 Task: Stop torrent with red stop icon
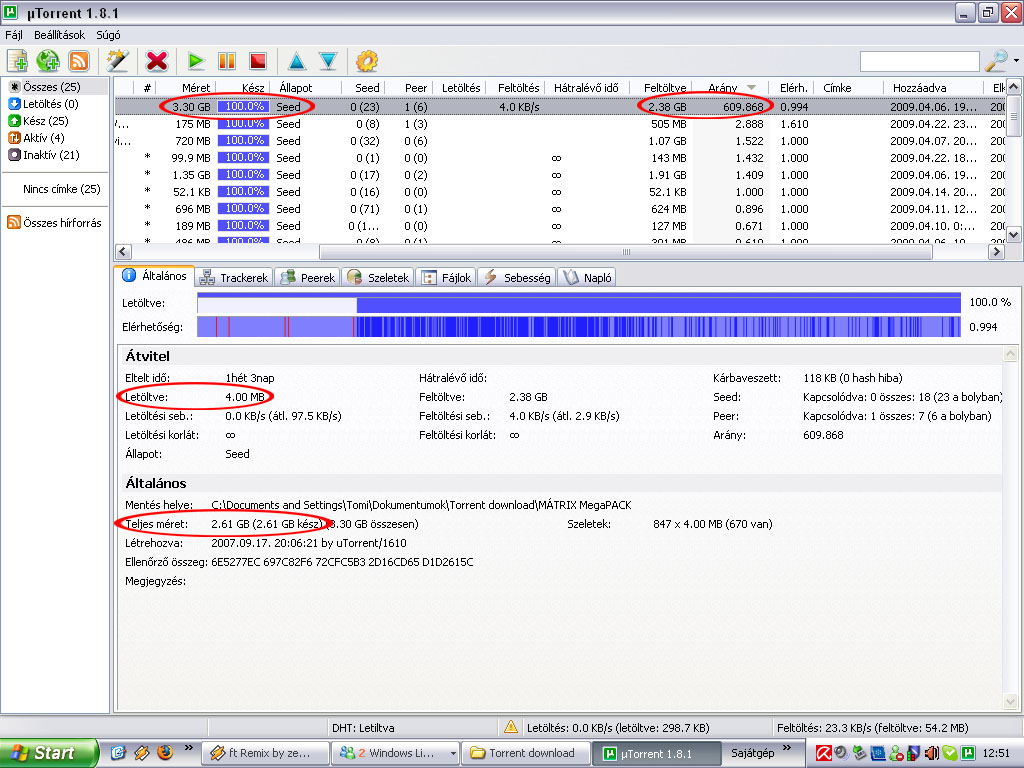click(x=258, y=61)
